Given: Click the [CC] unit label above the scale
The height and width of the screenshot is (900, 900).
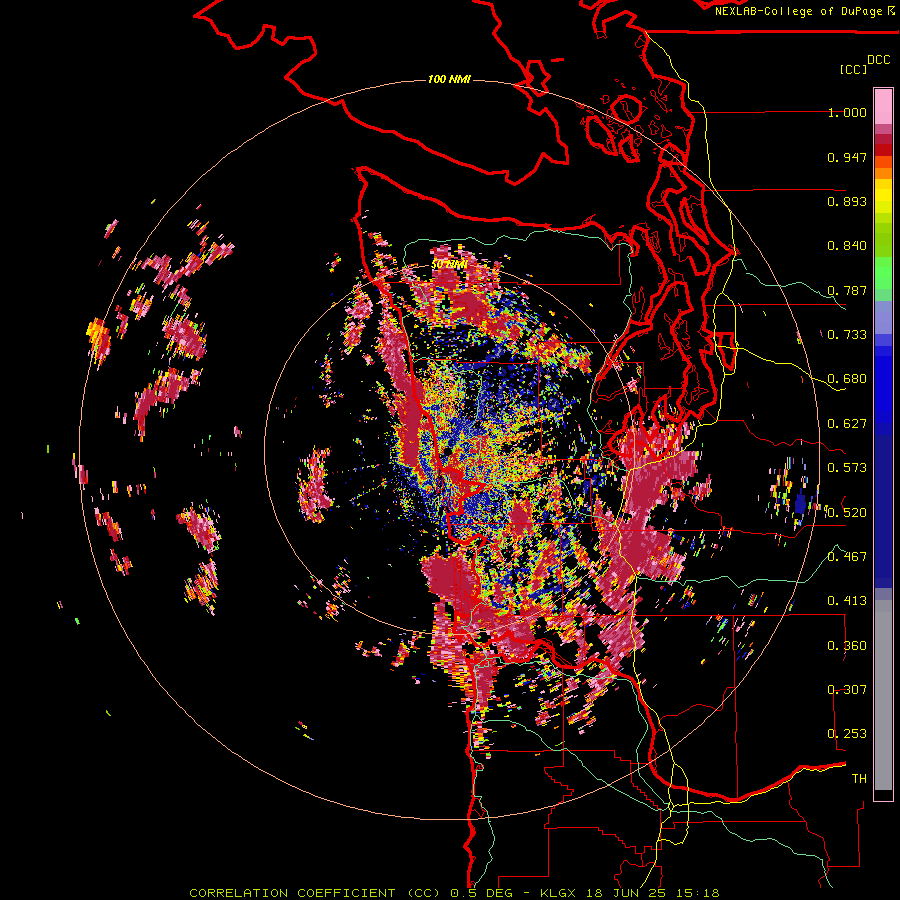Looking at the screenshot, I should (854, 69).
